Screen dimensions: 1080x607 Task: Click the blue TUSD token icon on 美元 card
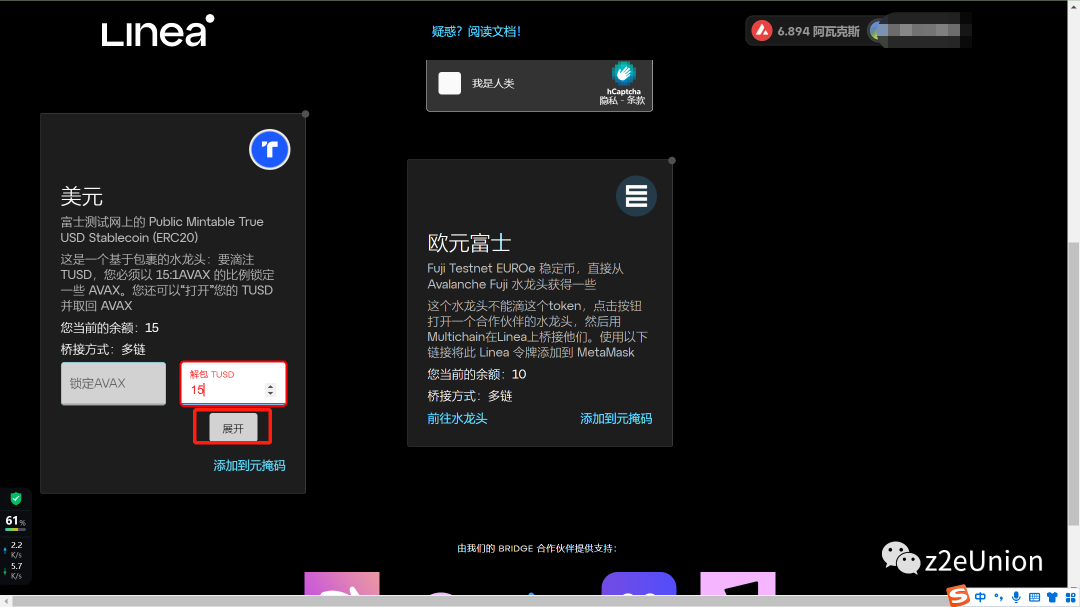[268, 149]
